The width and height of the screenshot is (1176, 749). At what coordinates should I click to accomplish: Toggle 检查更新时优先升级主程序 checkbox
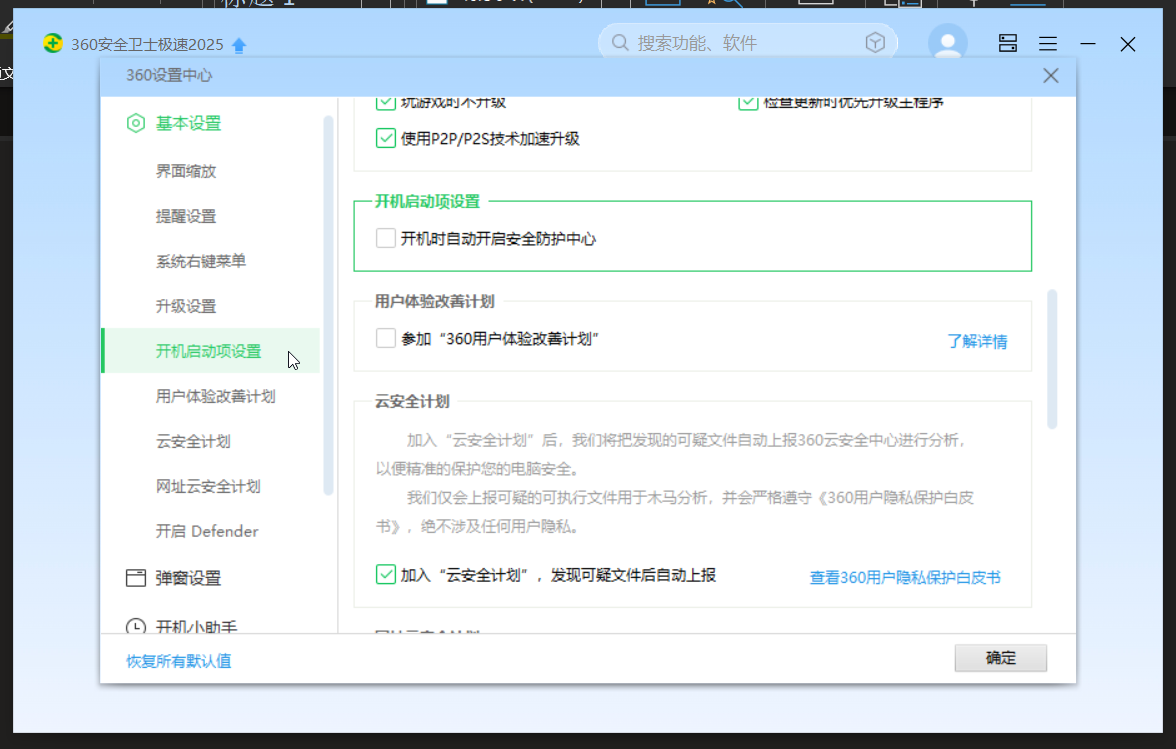click(x=748, y=103)
